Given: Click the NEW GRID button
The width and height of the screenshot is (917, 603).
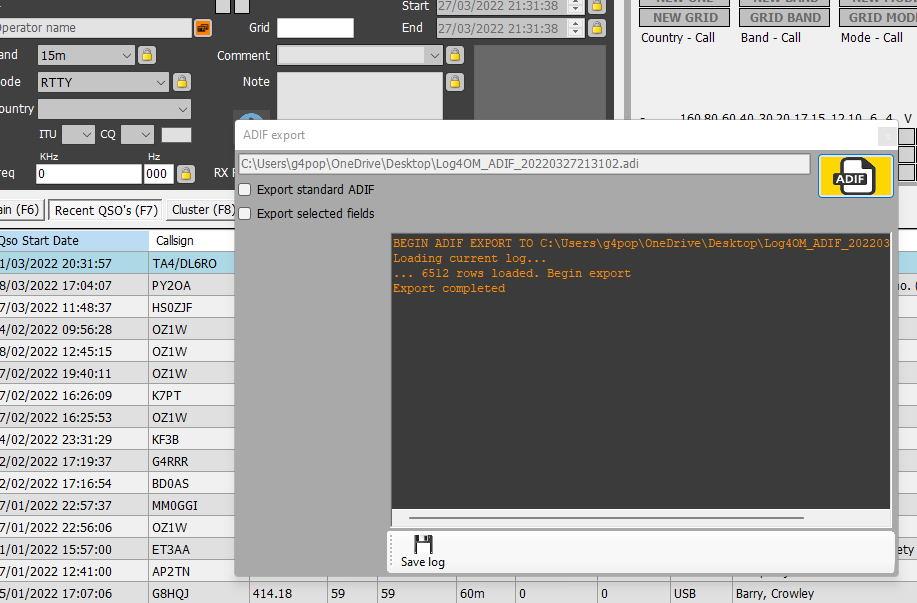Looking at the screenshot, I should 685,18.
